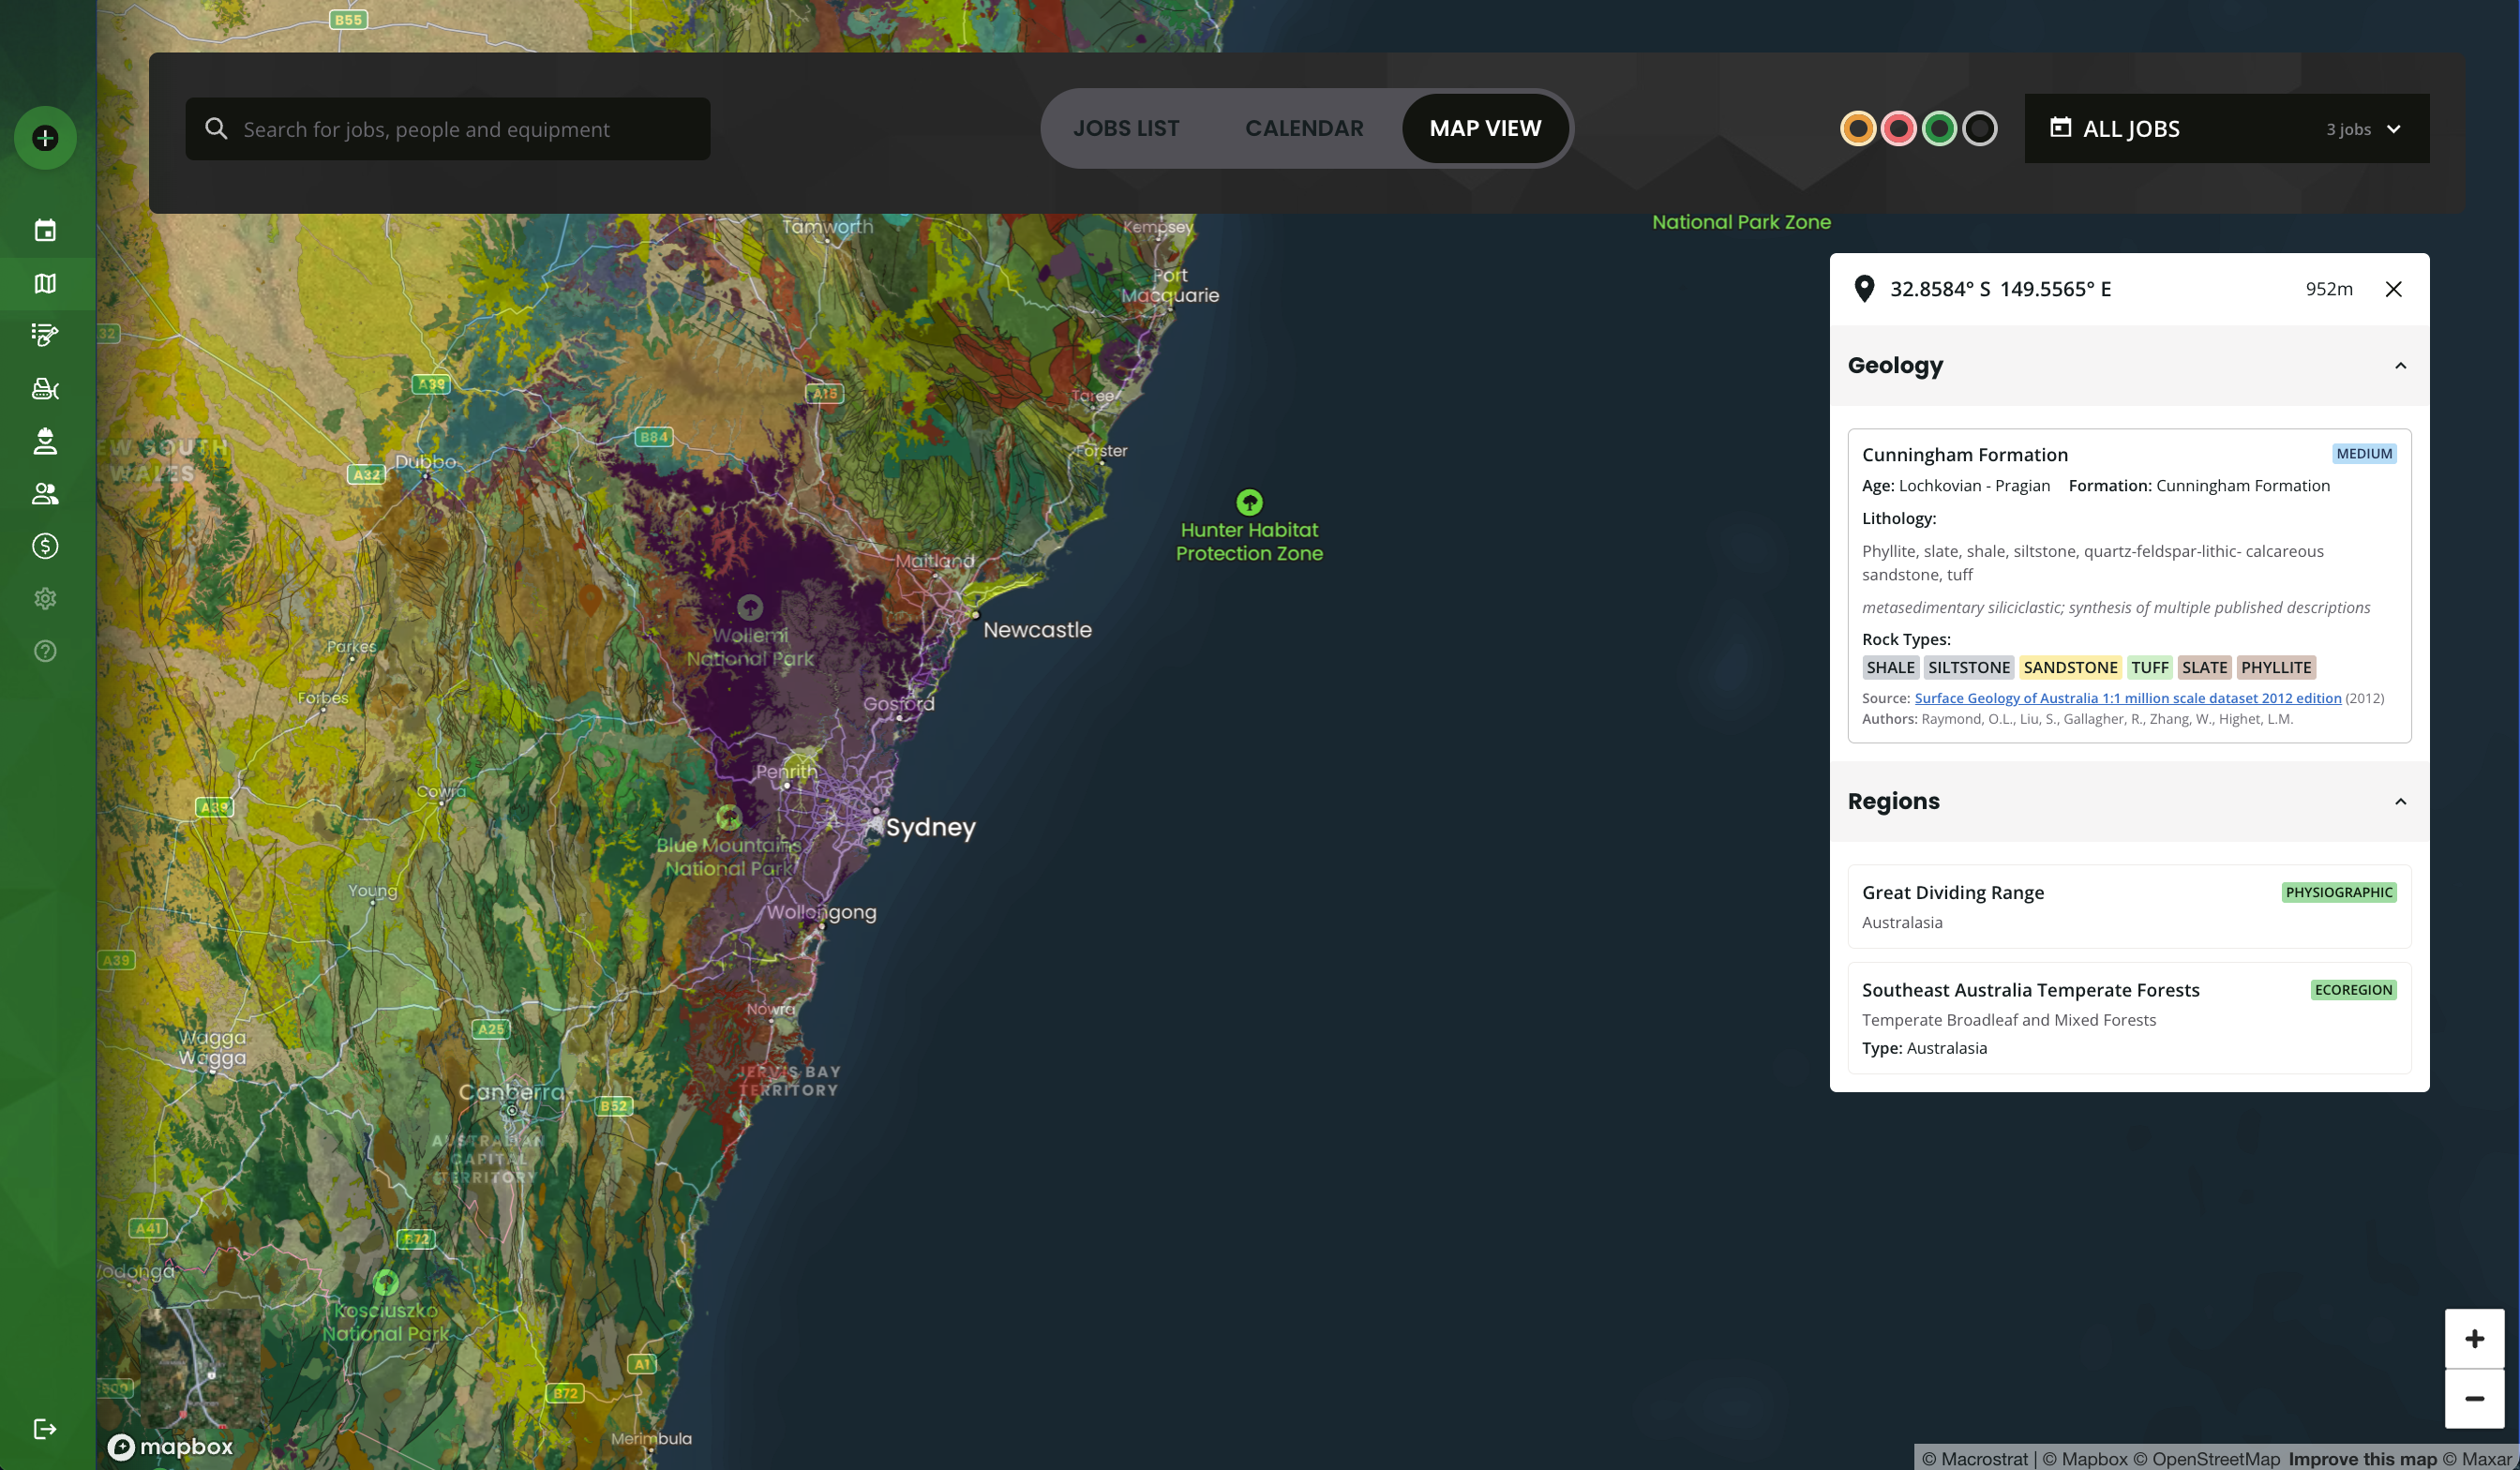Switch to the JOBS LIST tab
Screen dimensions: 2520x1470
[1126, 129]
